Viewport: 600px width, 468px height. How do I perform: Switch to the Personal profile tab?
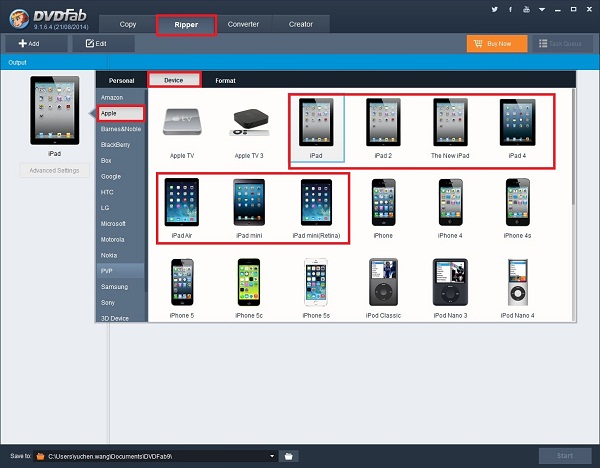[121, 80]
